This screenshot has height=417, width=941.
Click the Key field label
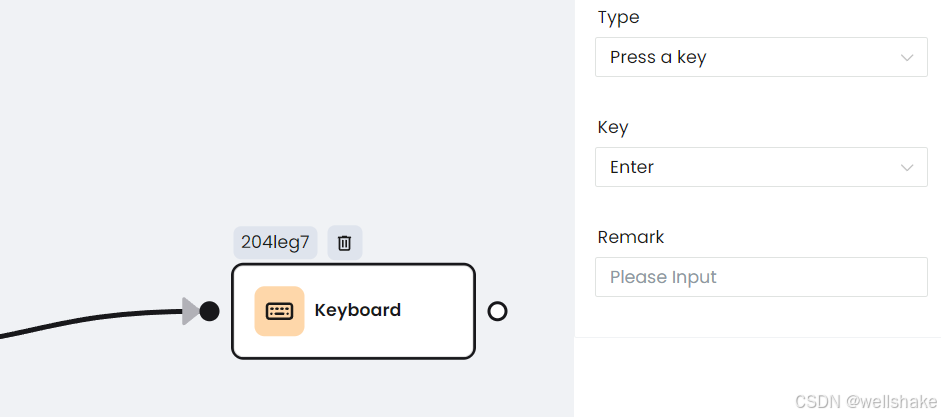coord(613,128)
